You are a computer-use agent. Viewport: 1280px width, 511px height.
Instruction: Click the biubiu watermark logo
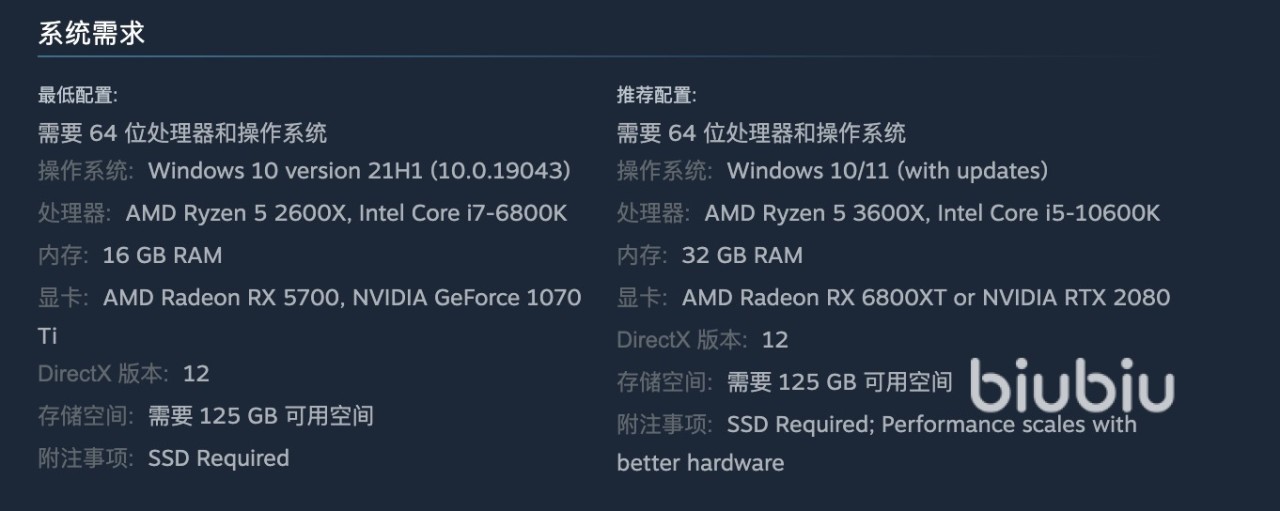pyautogui.click(x=1072, y=386)
